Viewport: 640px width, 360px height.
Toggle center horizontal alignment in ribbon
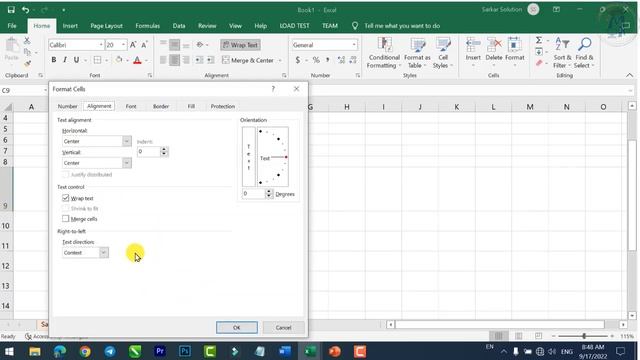(x=174, y=60)
